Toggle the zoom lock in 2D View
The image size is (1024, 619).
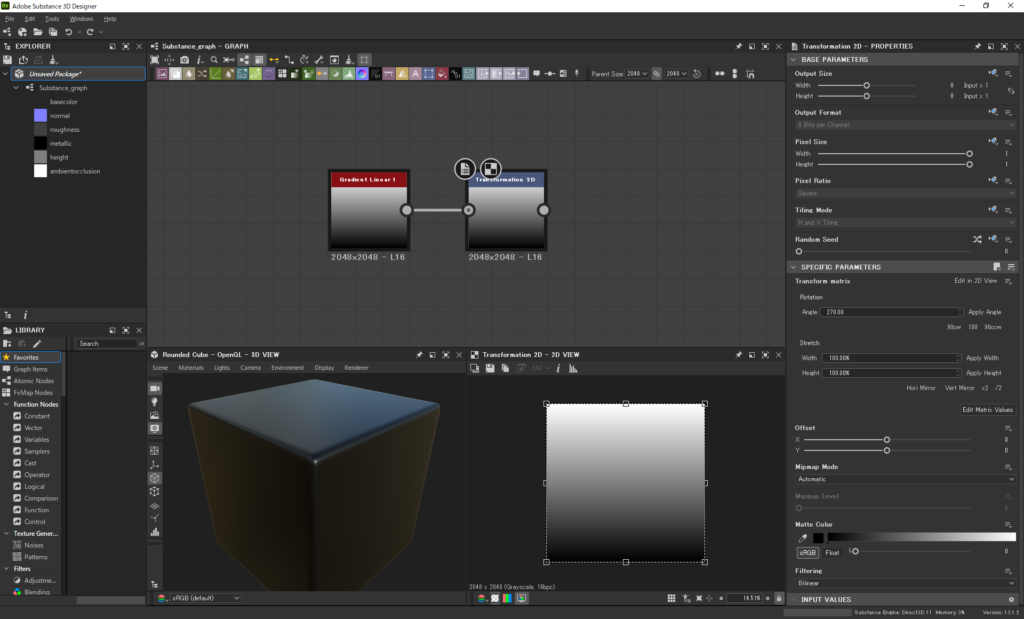click(x=778, y=598)
